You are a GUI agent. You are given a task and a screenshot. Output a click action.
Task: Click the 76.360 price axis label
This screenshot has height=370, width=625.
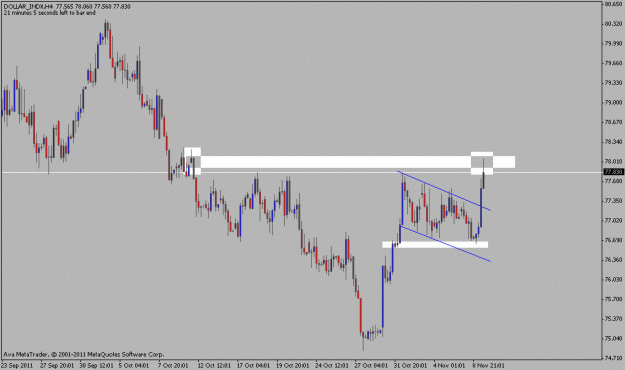(614, 260)
